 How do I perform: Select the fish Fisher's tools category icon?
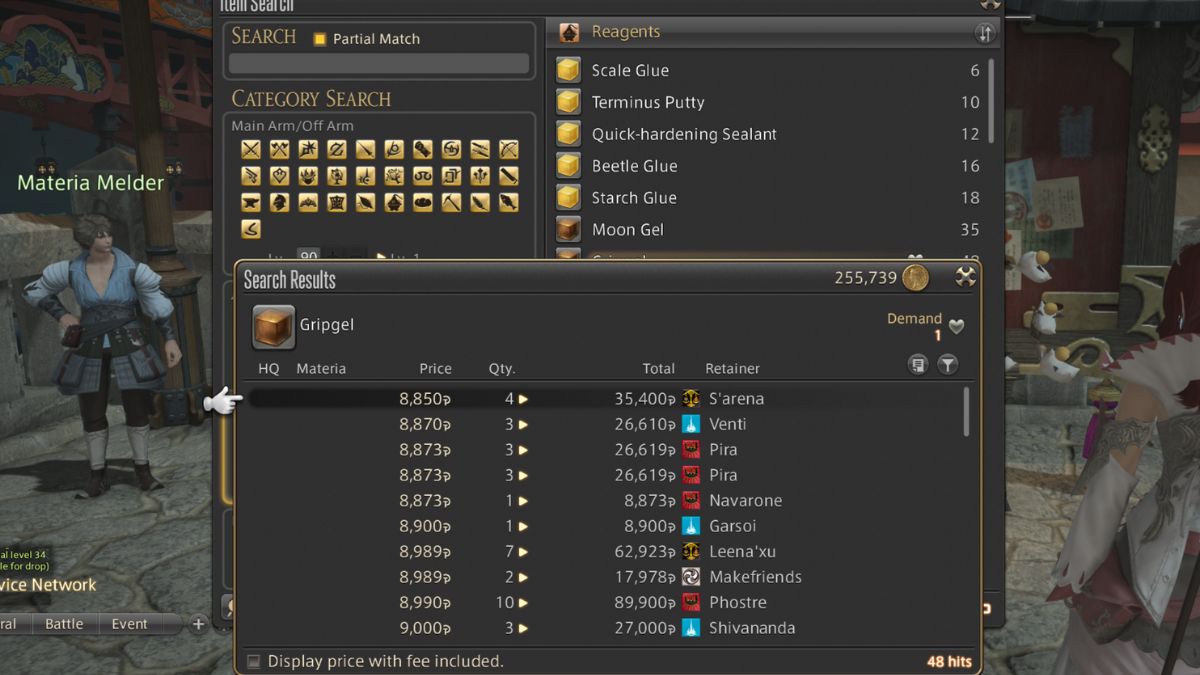509,203
